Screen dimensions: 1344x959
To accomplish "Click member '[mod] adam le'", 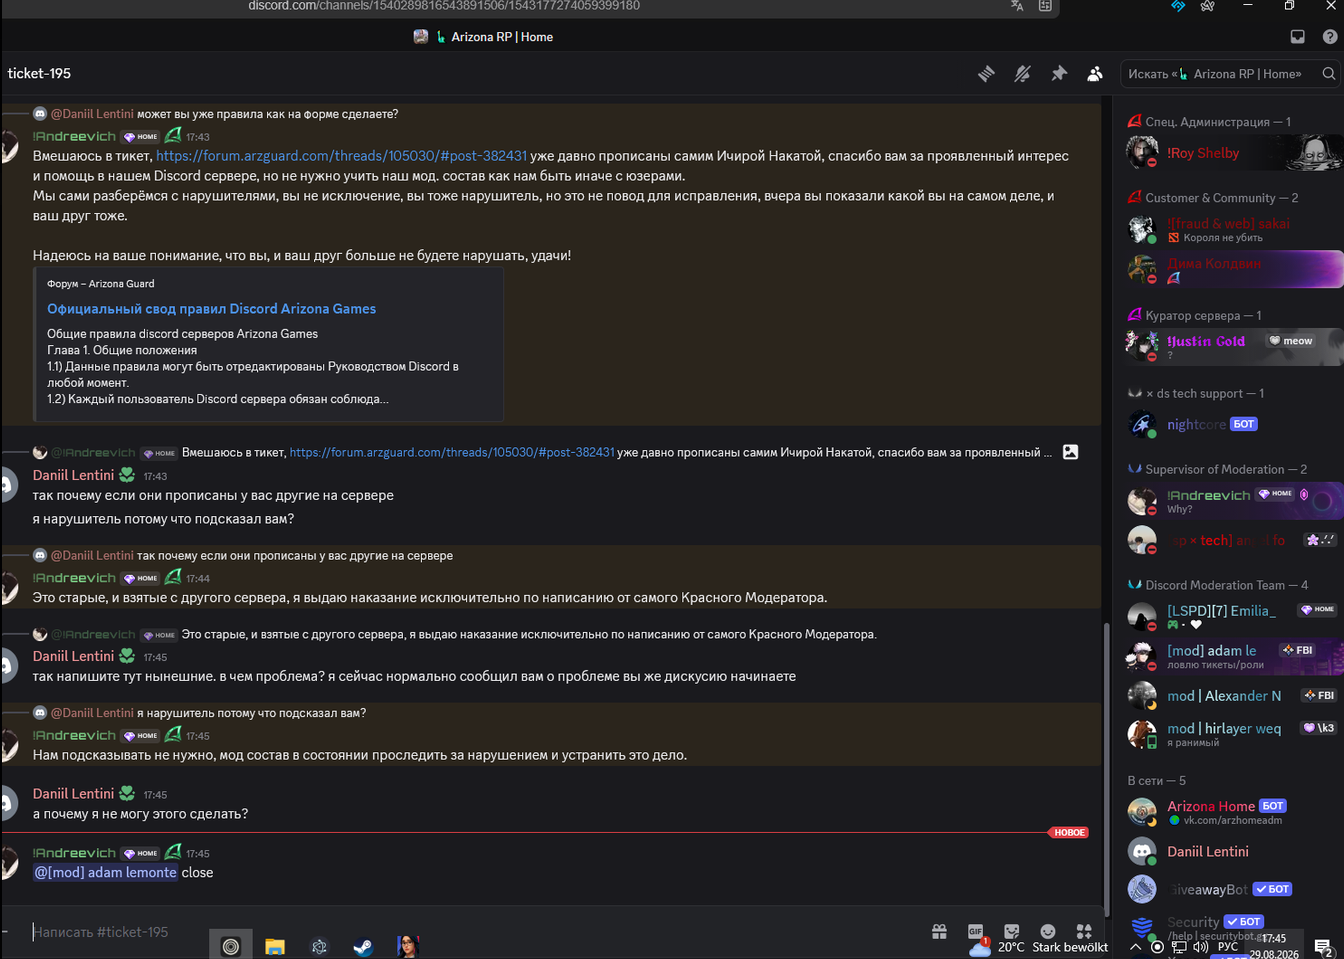I will 1233,656.
